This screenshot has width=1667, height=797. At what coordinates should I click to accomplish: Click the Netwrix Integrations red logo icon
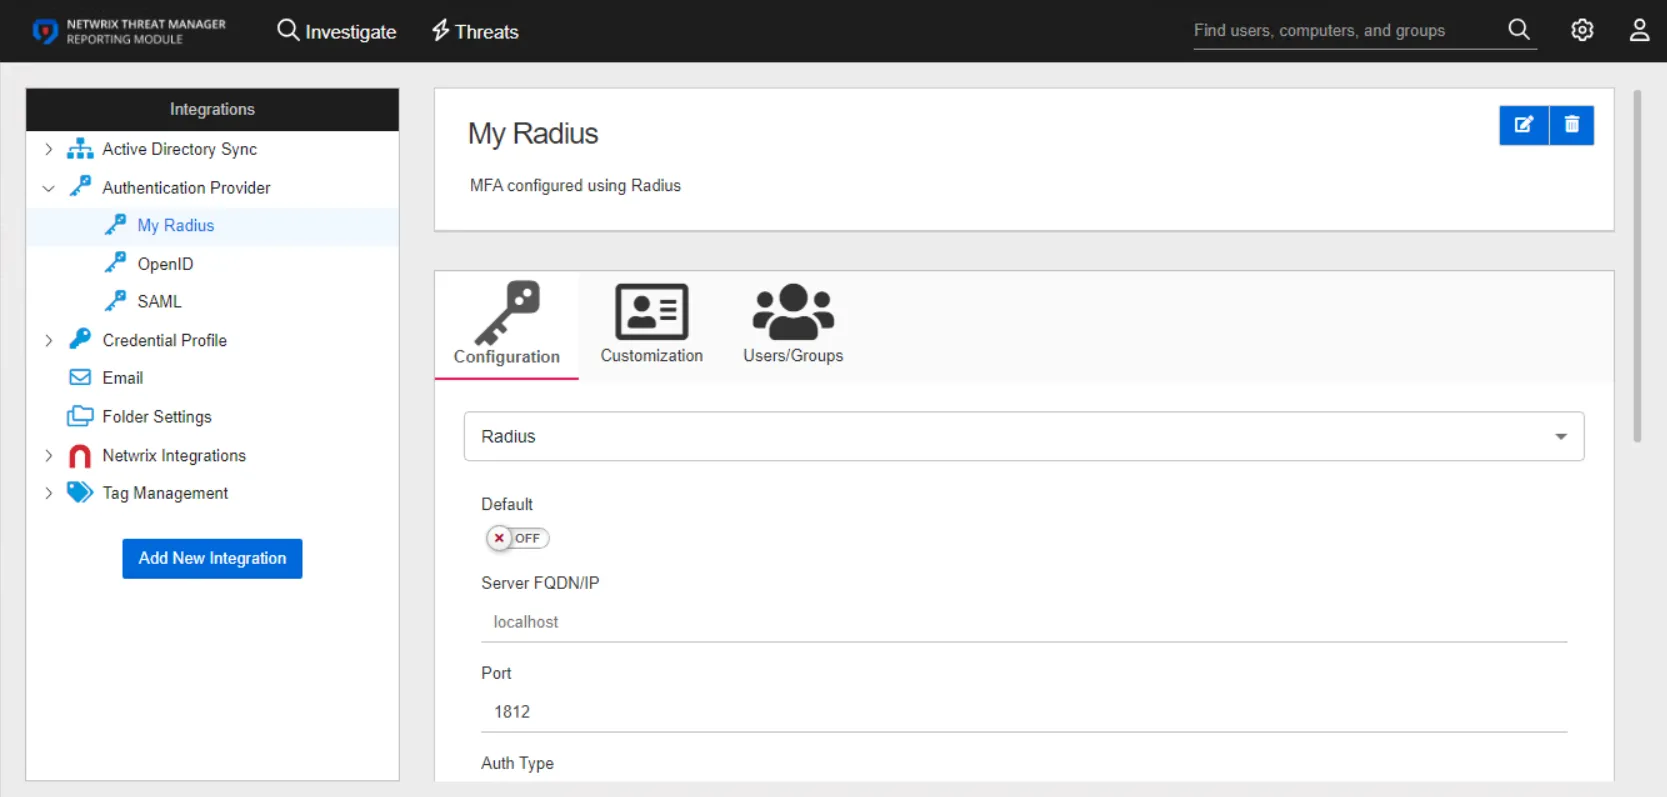[x=80, y=456]
